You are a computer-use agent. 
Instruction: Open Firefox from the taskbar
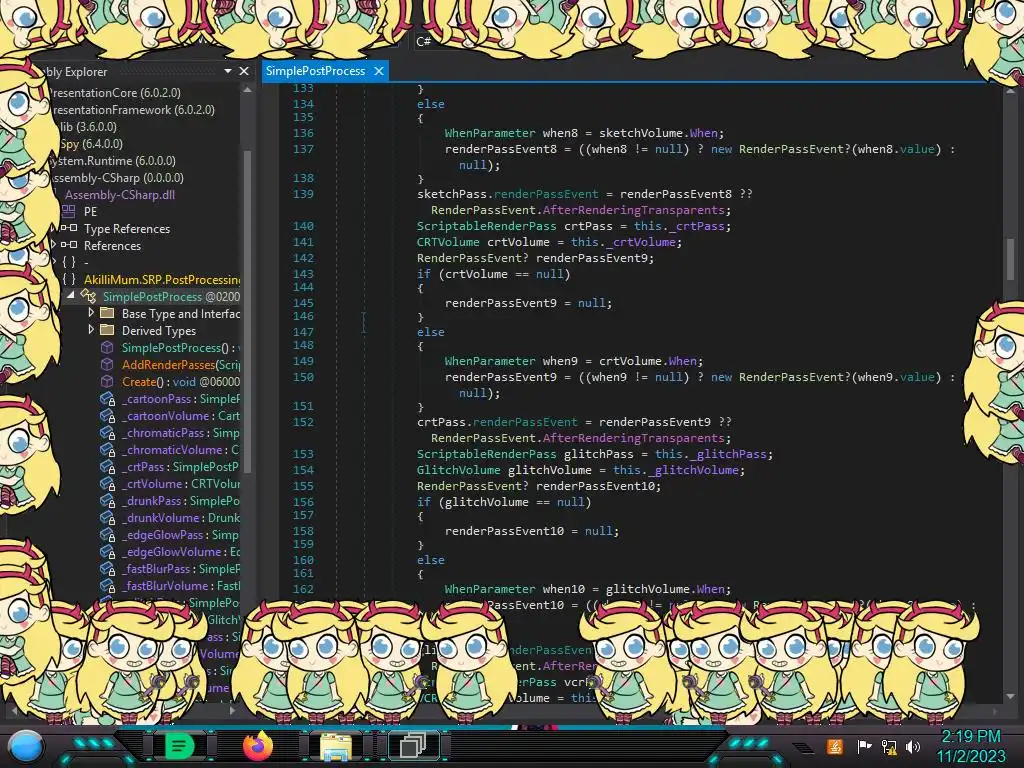point(258,746)
